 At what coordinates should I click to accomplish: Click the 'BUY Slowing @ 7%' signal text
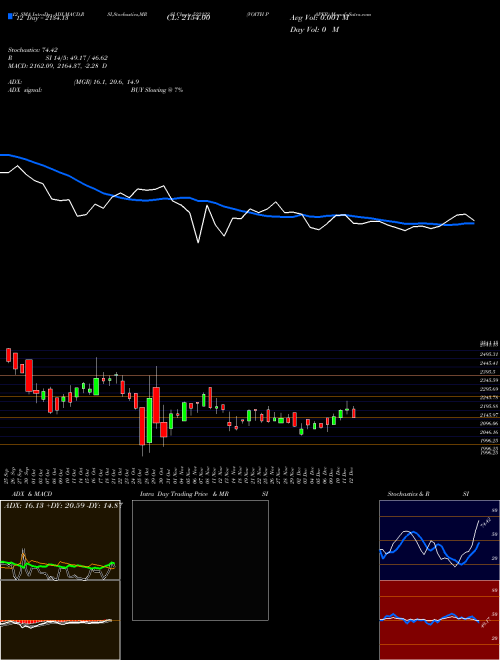[x=157, y=90]
